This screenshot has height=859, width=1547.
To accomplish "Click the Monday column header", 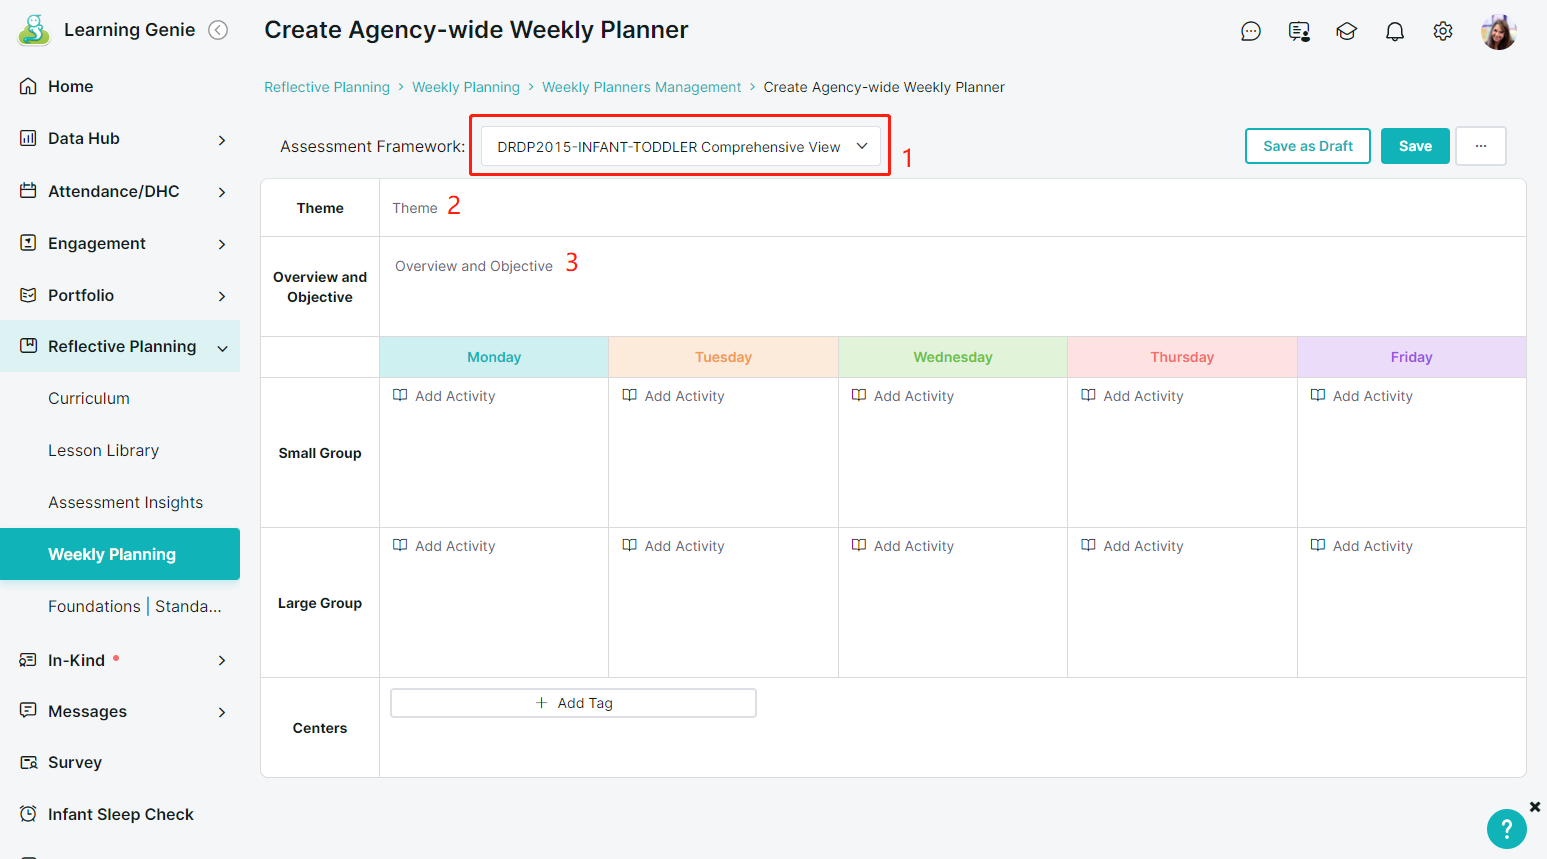I will 494,357.
